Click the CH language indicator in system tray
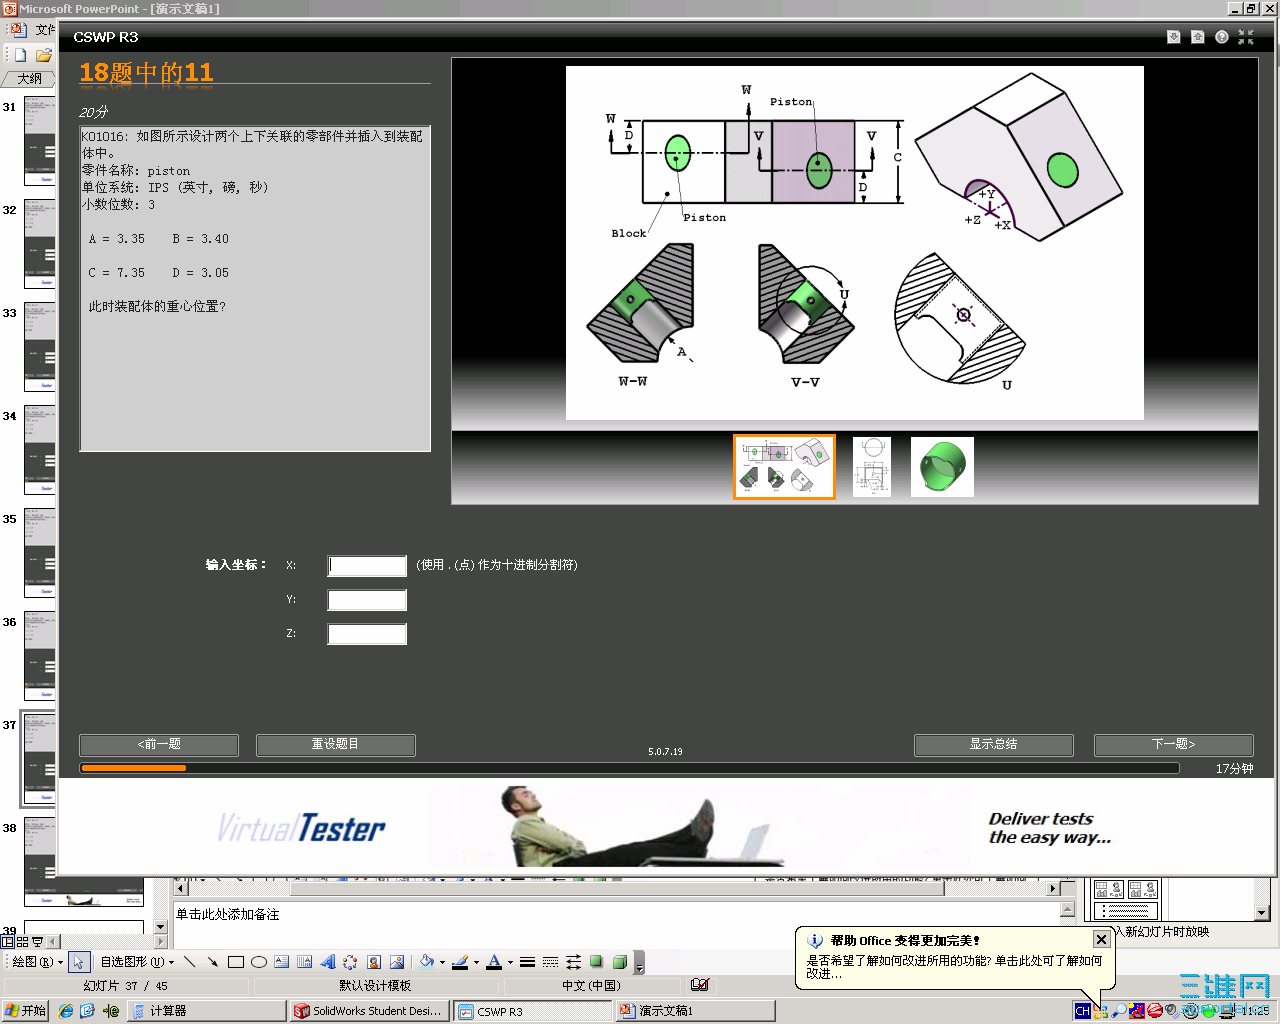 1082,1011
